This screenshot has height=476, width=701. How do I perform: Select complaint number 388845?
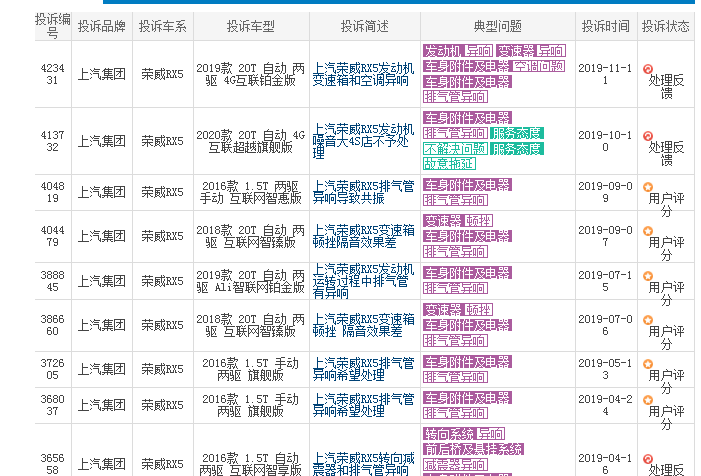52,281
